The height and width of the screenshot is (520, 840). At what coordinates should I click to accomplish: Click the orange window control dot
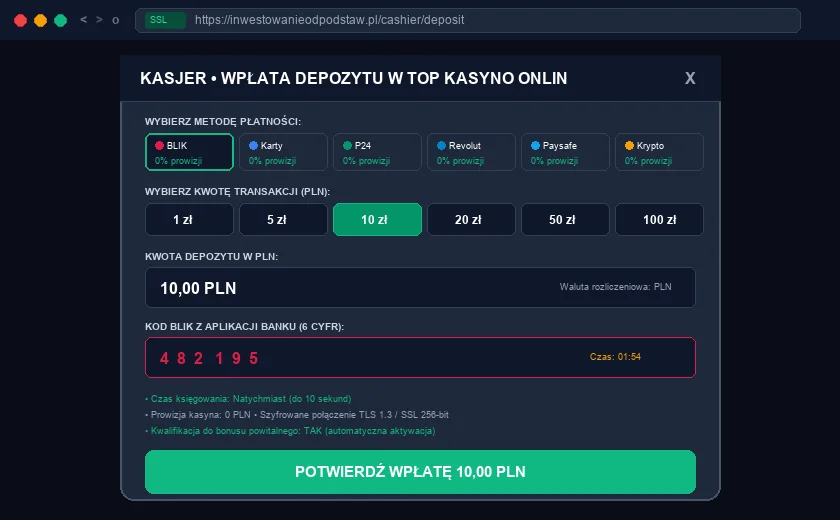(x=40, y=20)
